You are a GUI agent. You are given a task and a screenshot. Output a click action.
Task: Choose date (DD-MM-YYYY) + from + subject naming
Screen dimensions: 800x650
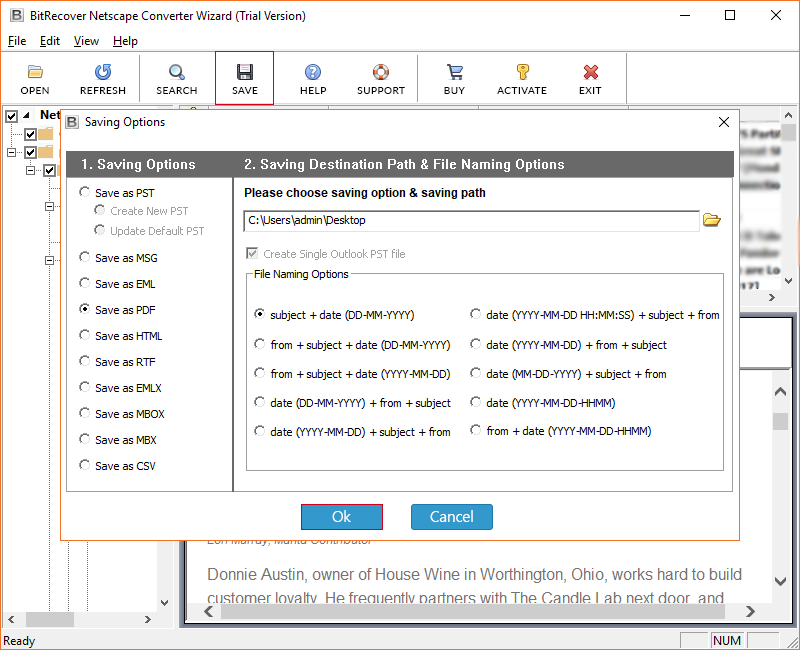point(353,403)
